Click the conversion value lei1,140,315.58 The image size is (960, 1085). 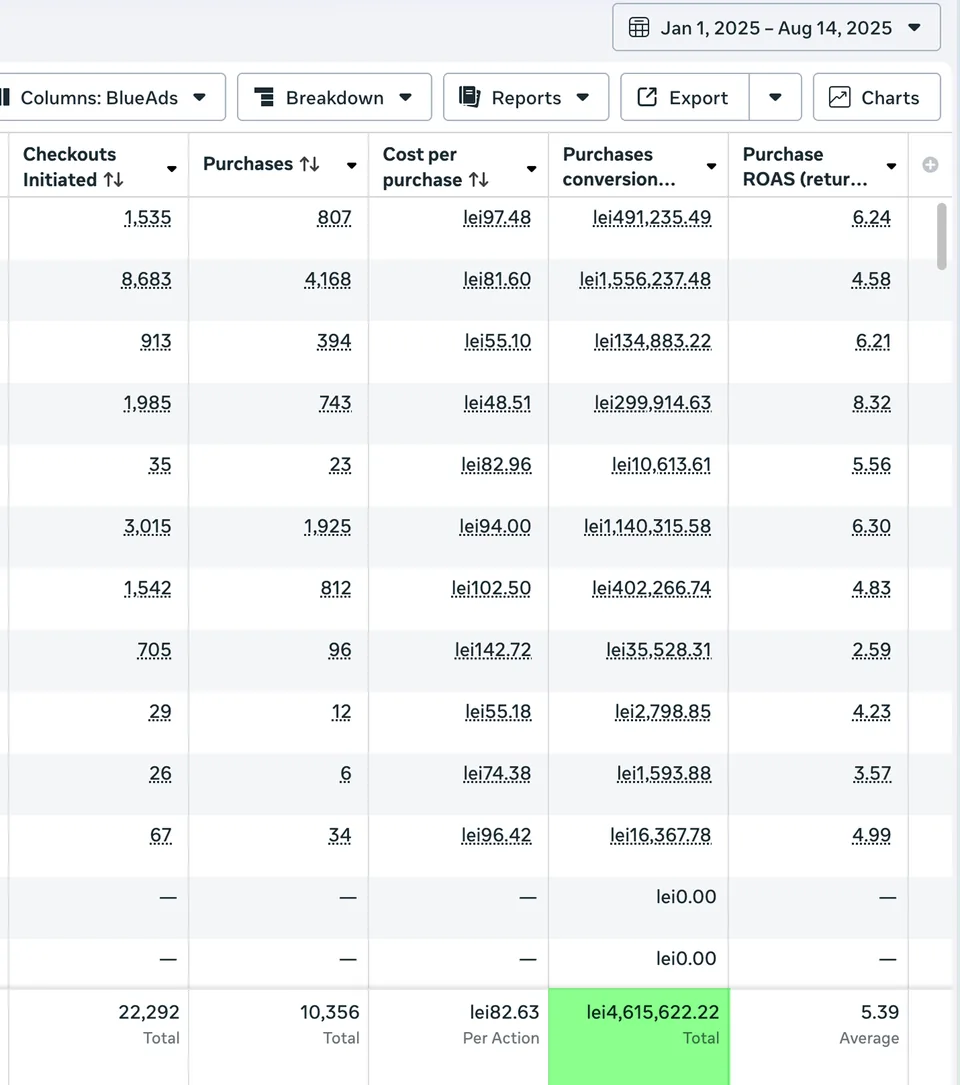click(x=647, y=527)
